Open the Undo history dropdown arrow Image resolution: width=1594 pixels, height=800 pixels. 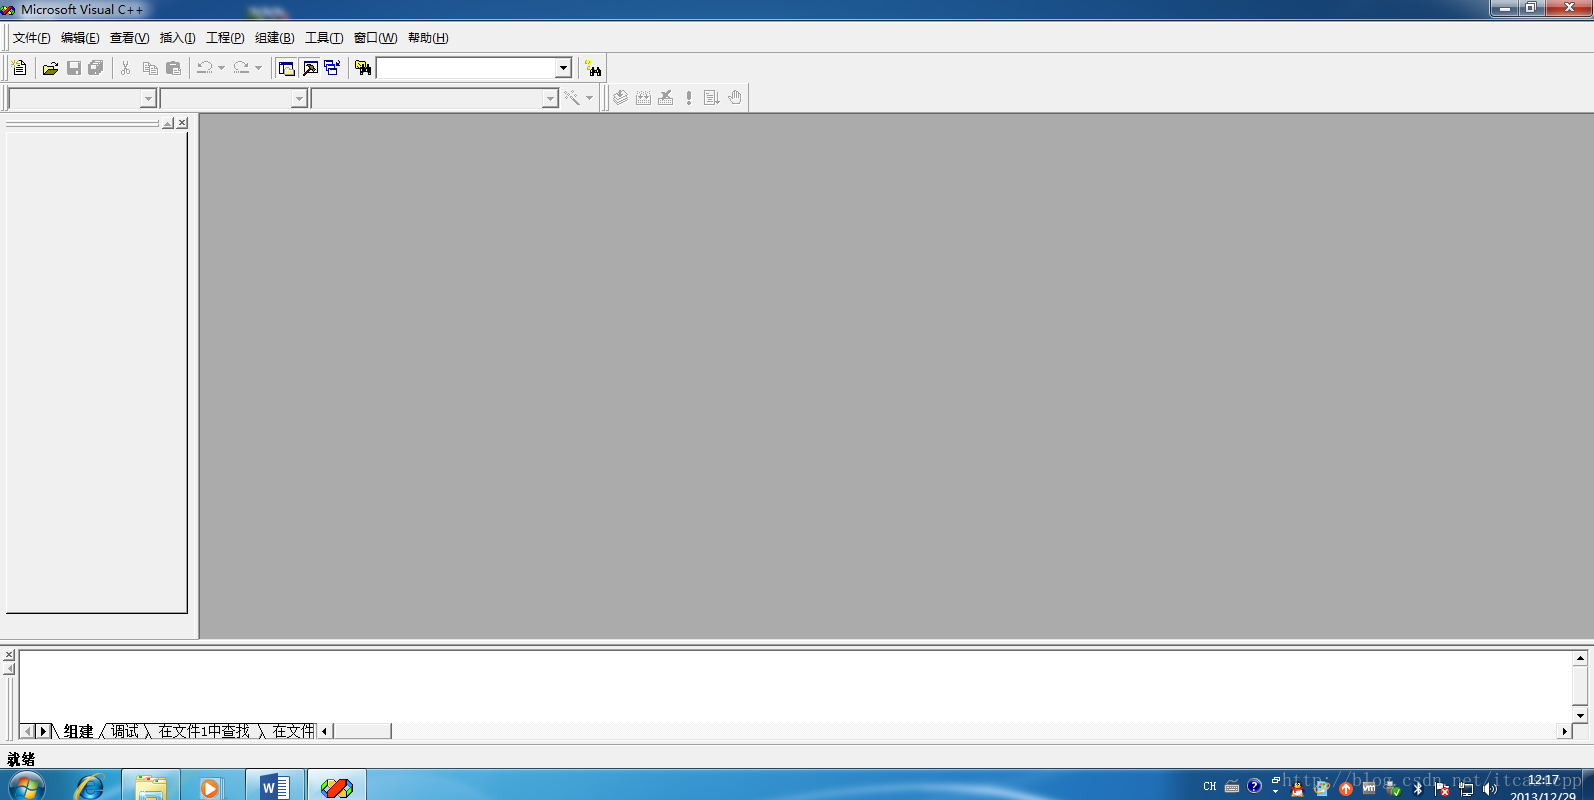(221, 68)
